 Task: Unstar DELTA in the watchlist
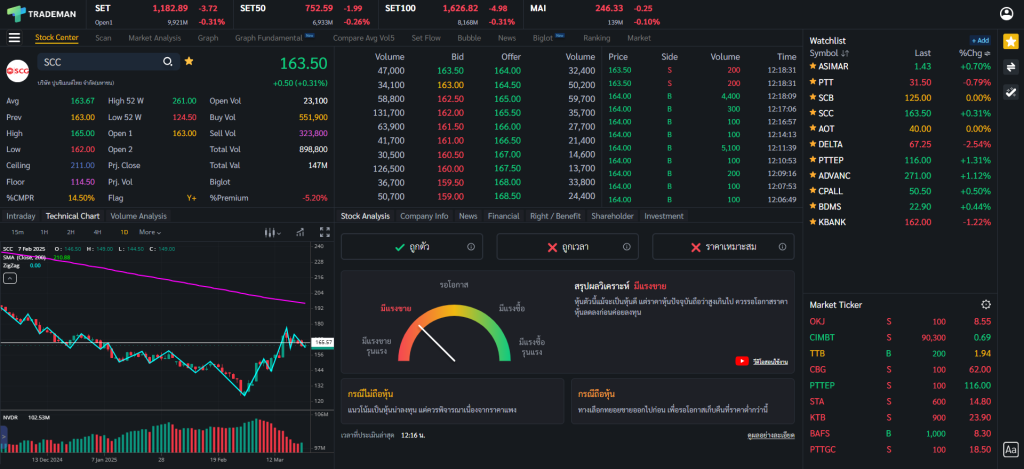tap(813, 144)
